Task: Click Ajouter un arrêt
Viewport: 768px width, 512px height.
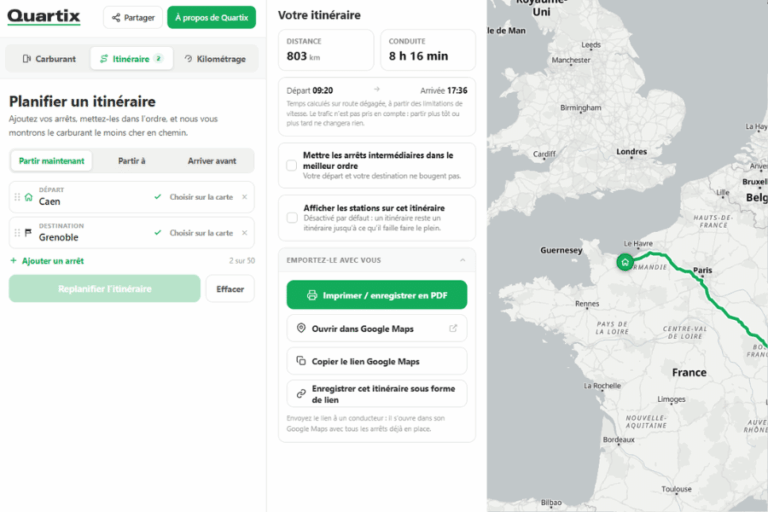Action: point(48,261)
